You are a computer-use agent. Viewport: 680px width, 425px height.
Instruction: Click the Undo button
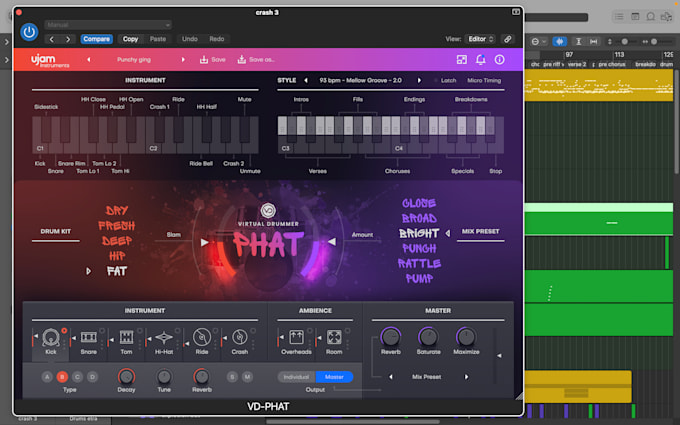pos(190,39)
